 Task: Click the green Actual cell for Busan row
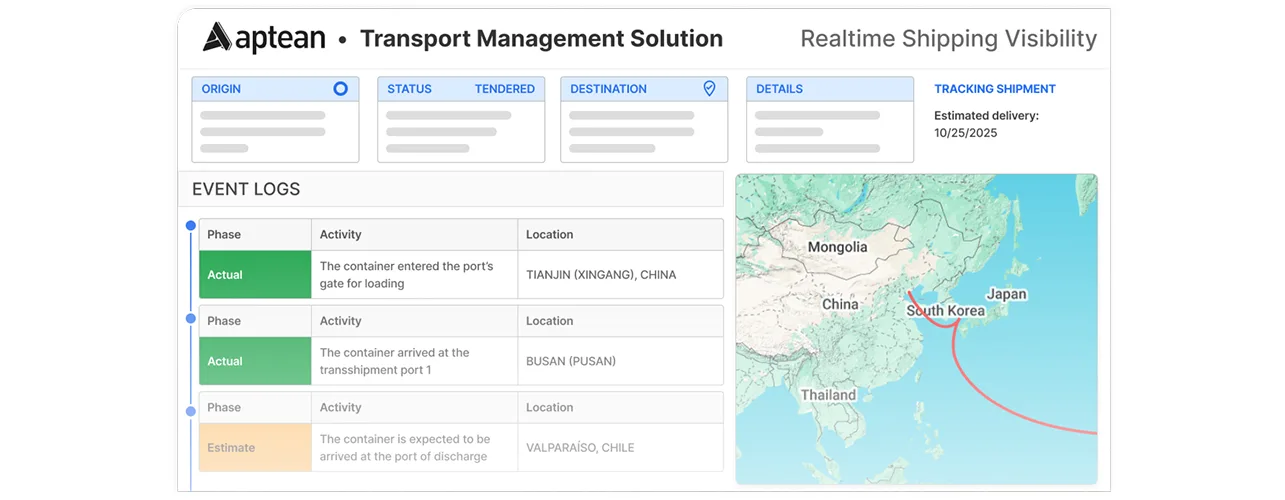(x=255, y=361)
